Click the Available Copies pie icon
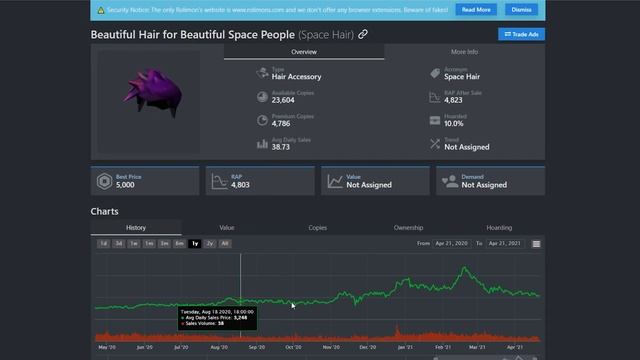The image size is (640, 360). click(x=262, y=97)
